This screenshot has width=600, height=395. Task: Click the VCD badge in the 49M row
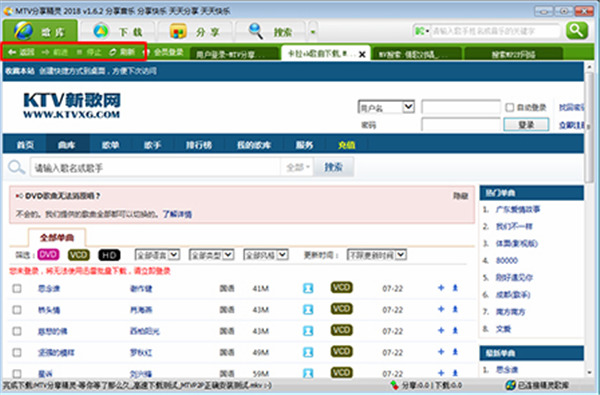341,351
